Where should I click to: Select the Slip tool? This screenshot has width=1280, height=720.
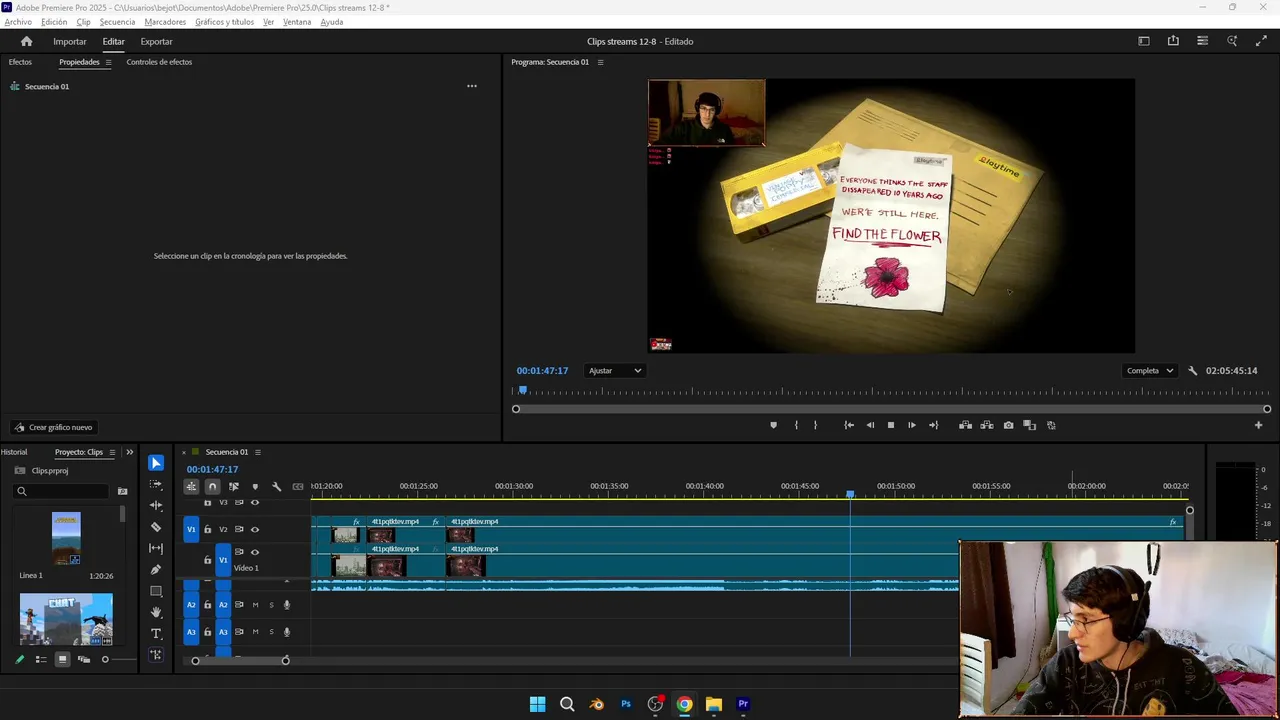pyautogui.click(x=156, y=548)
